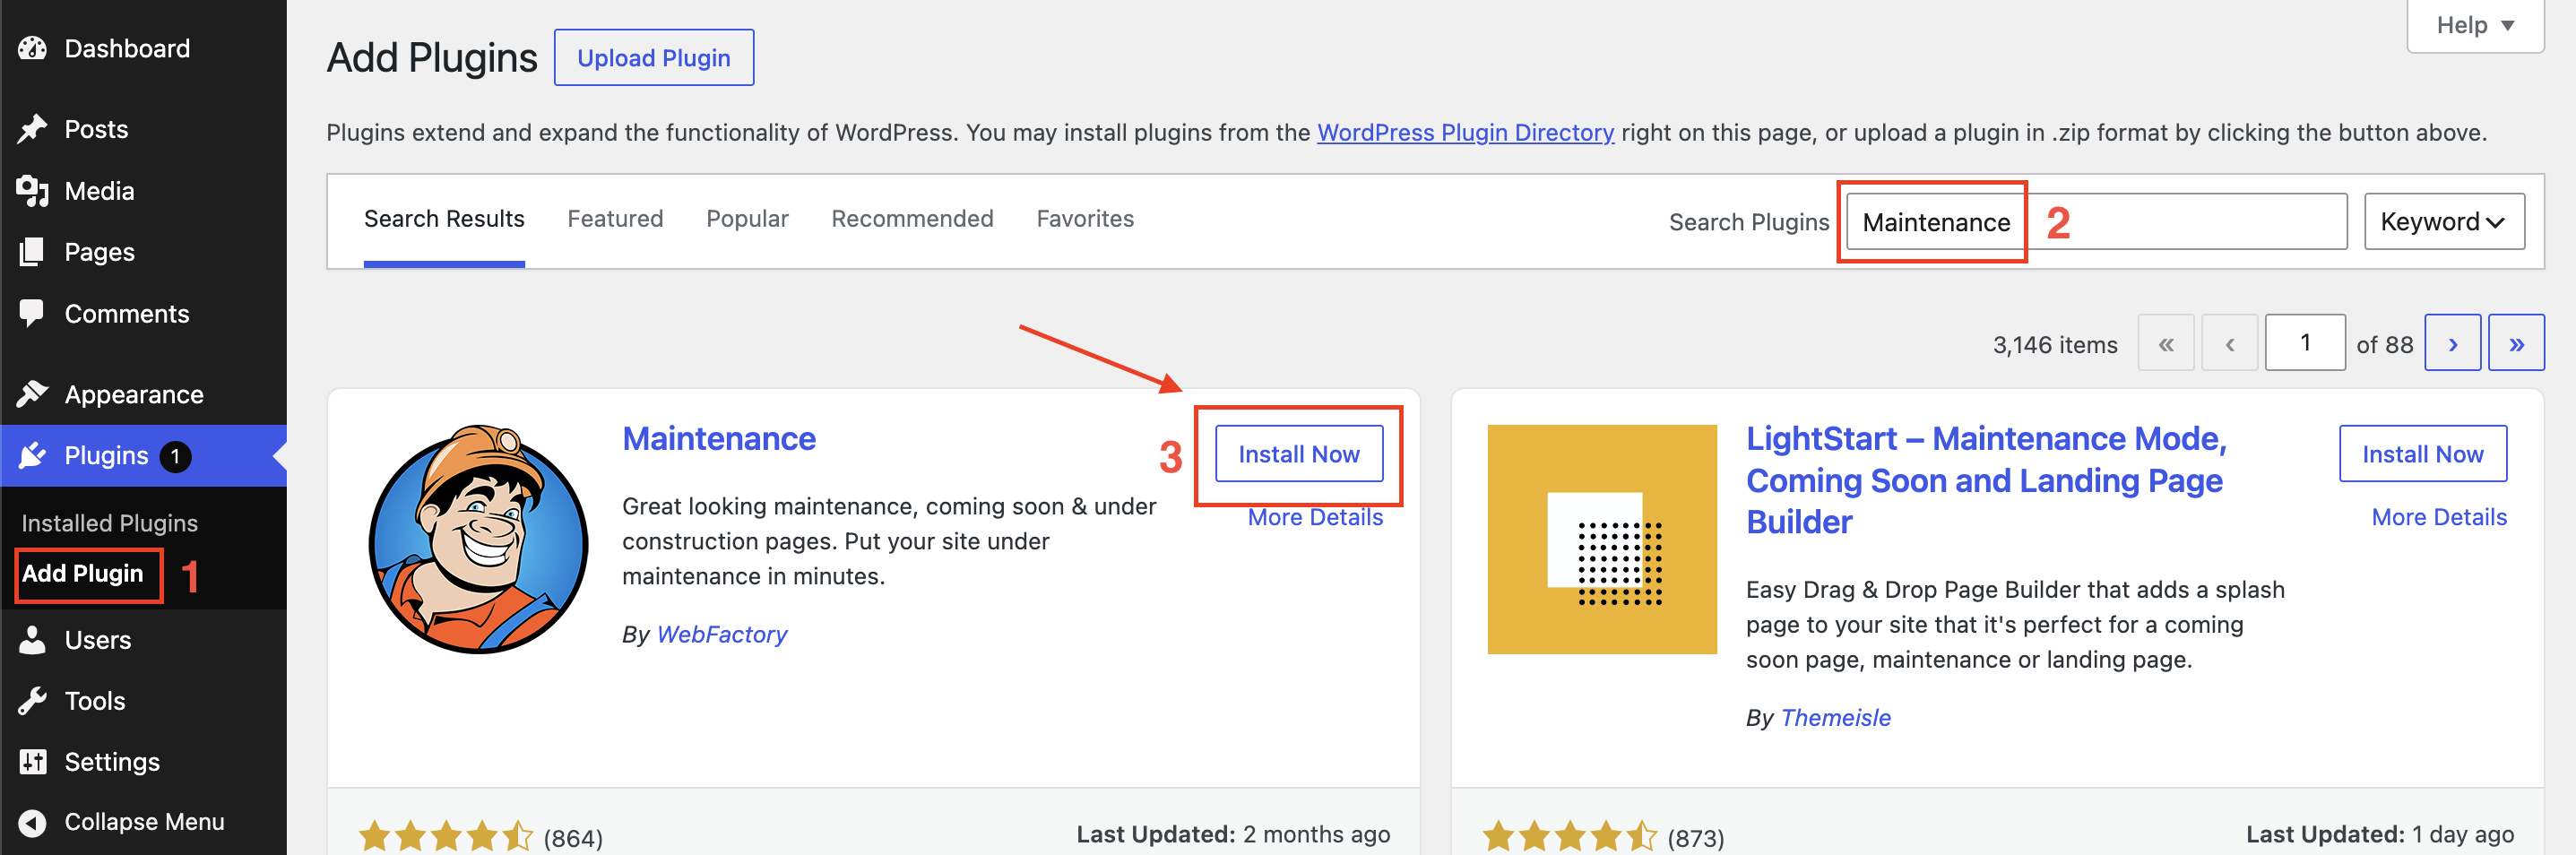The width and height of the screenshot is (2576, 855).
Task: Switch to the Featured tab
Action: pos(615,219)
